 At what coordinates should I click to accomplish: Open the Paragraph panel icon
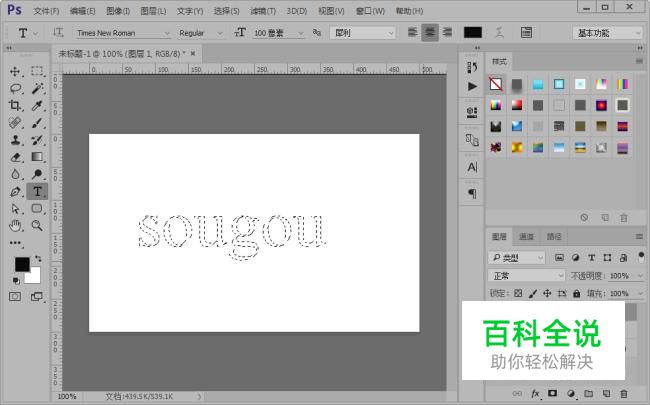coord(472,194)
